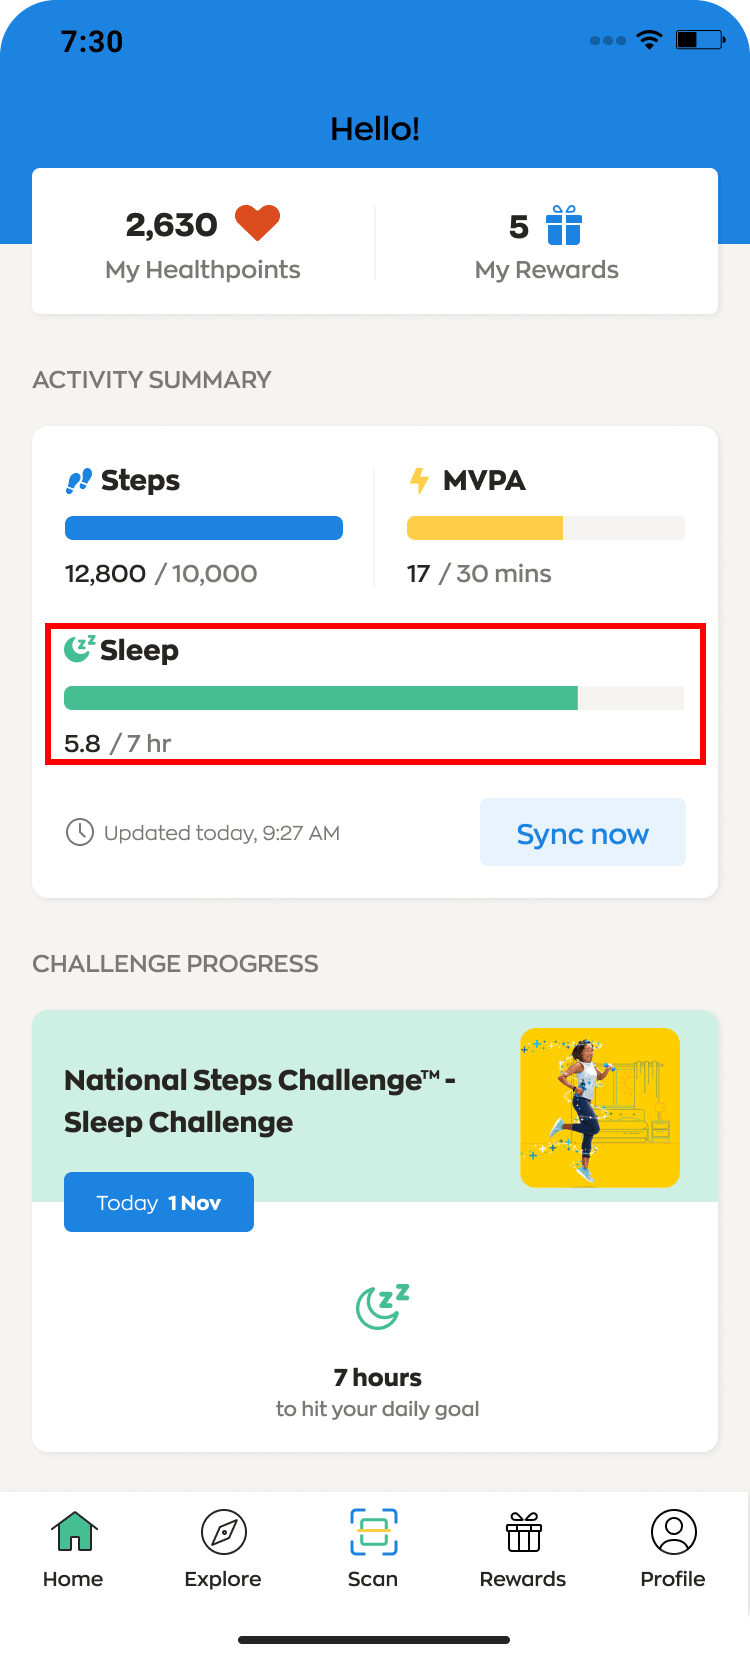The width and height of the screenshot is (750, 1660).
Task: Tap the yellow MVPA progress bar
Action: tap(546, 528)
